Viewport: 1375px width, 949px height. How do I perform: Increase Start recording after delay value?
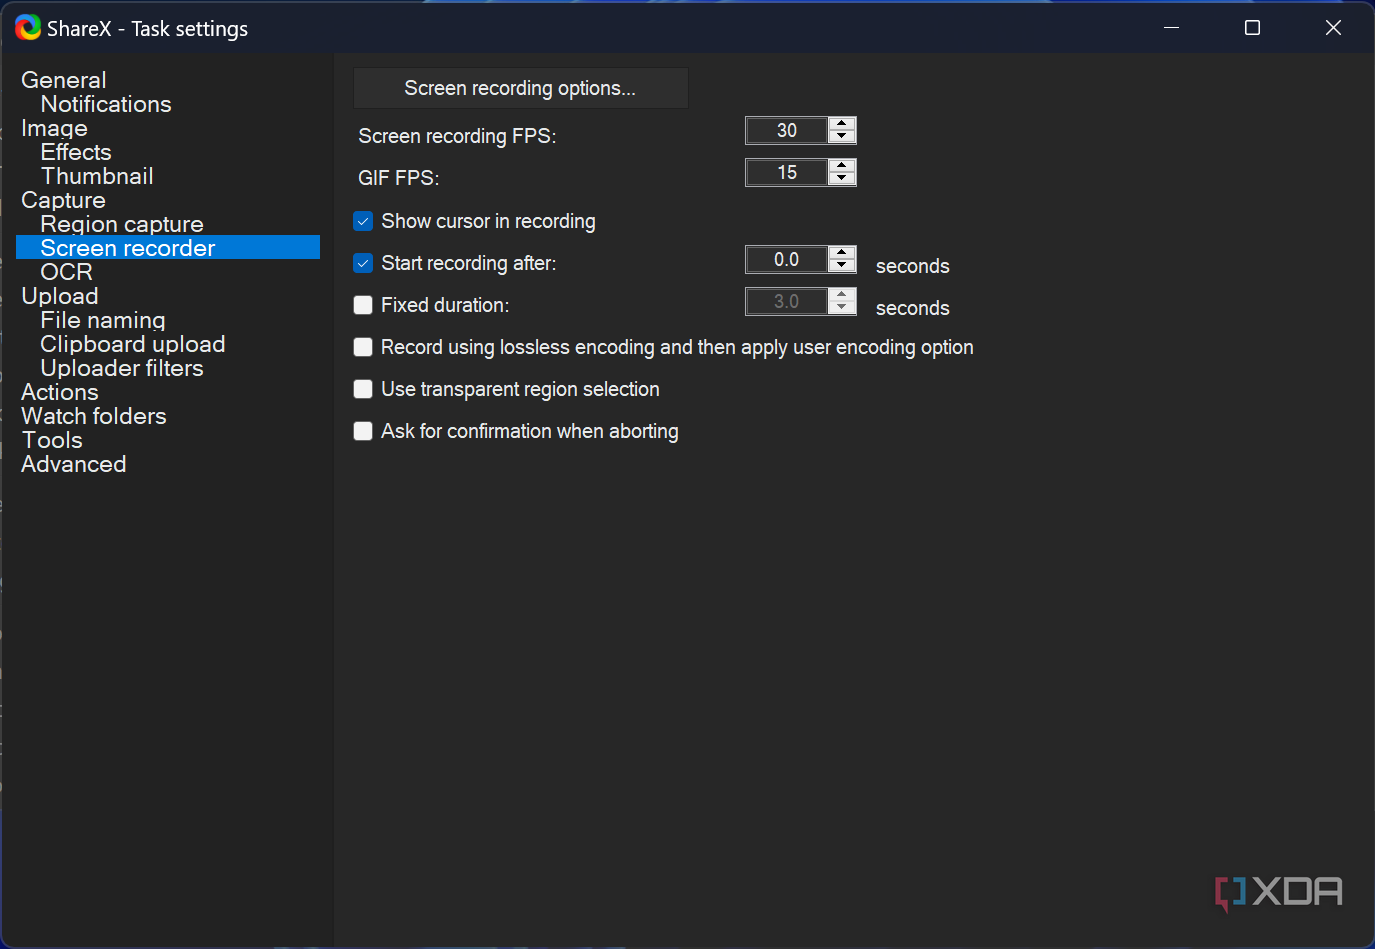pos(842,253)
